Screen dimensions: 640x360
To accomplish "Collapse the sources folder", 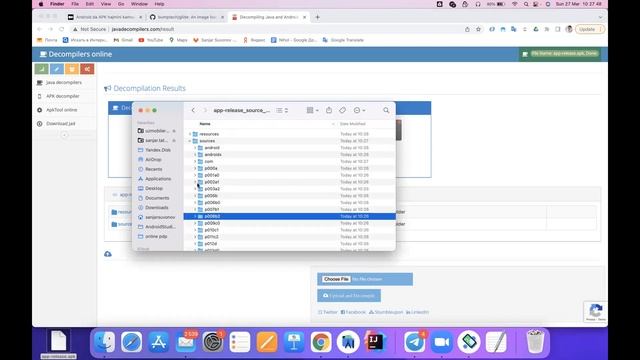I will (190, 141).
